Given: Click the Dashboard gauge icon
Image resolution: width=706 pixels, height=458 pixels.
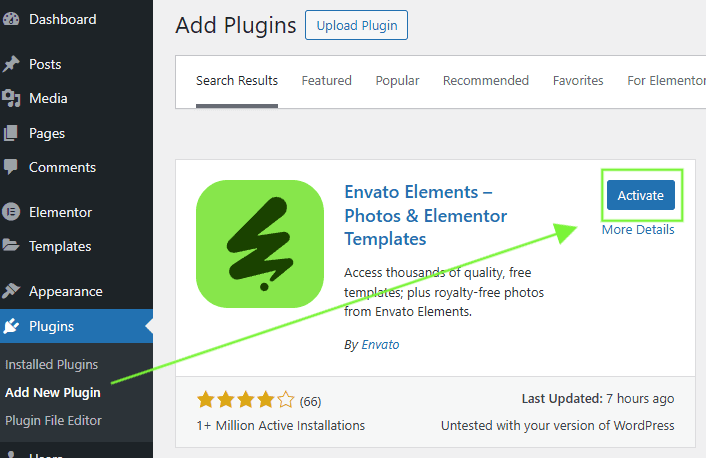Looking at the screenshot, I should (x=11, y=19).
